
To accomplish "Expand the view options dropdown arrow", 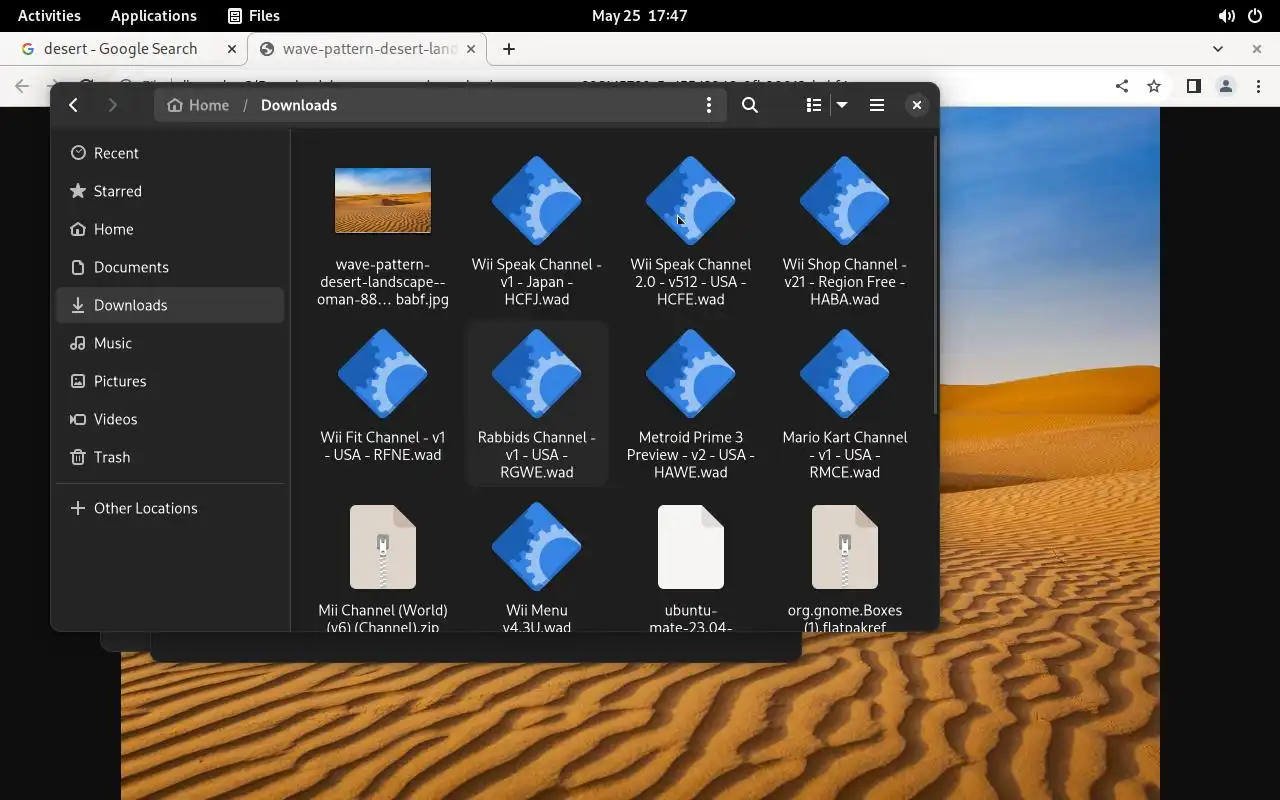I will coord(842,105).
